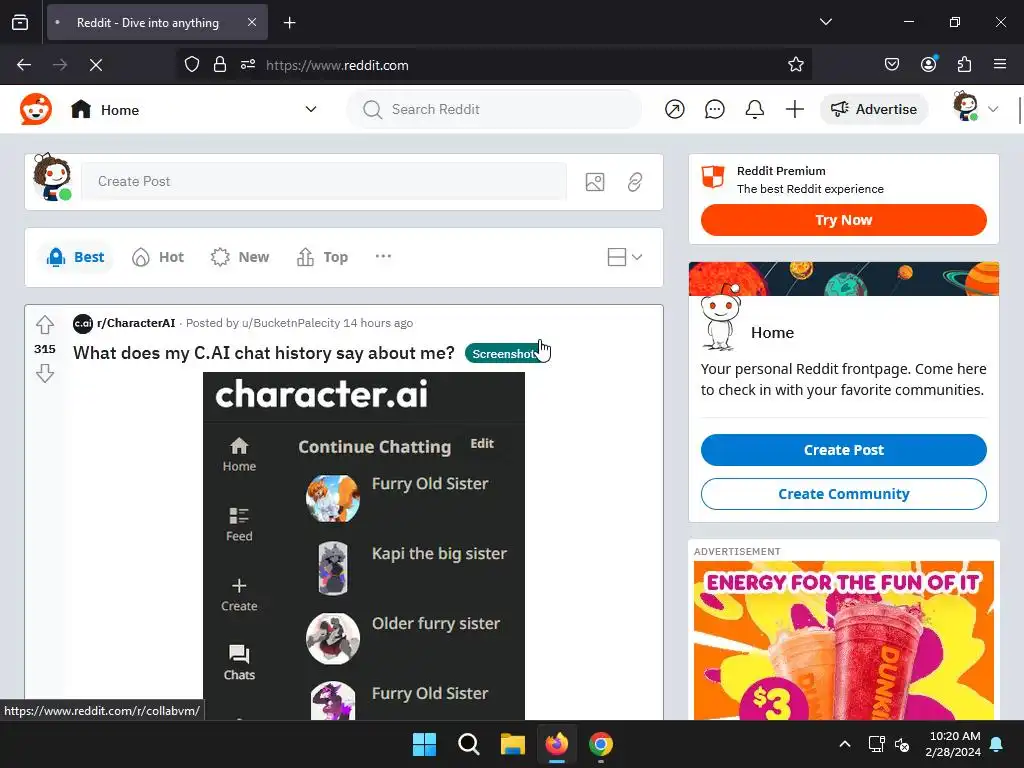Click the tray network display icon
Image resolution: width=1024 pixels, height=768 pixels.
click(876, 744)
